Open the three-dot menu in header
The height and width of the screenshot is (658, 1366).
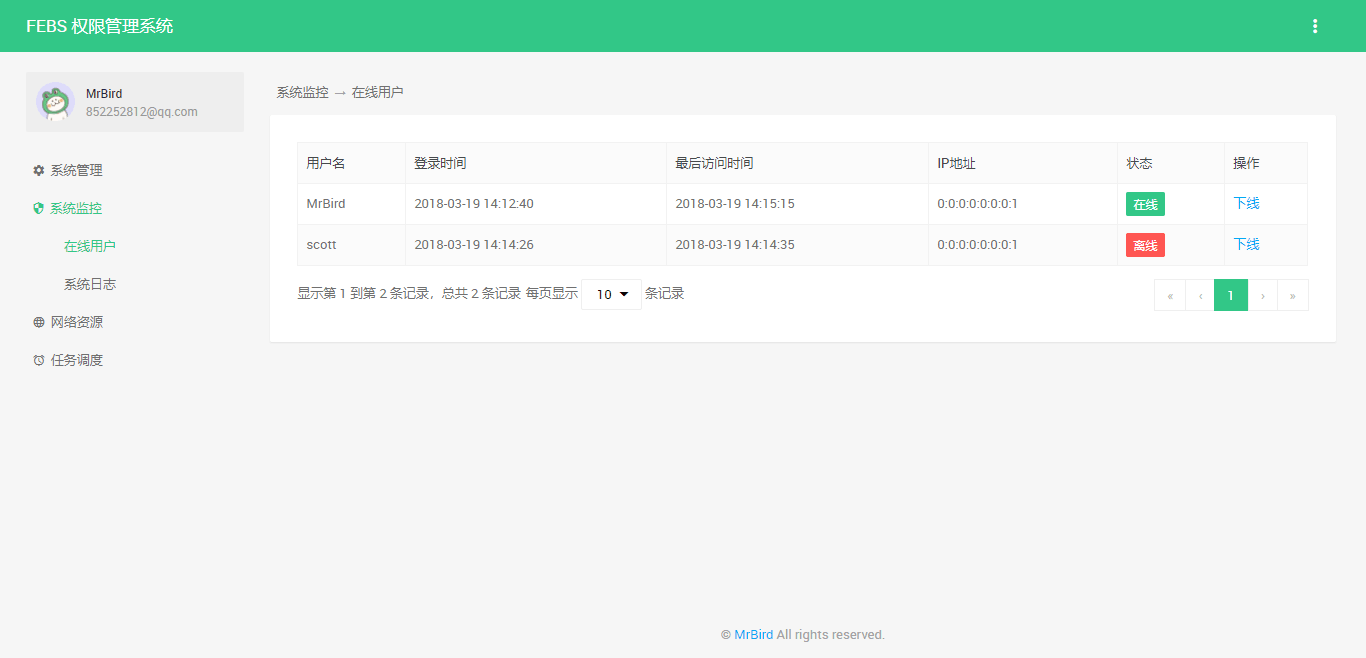1315,26
